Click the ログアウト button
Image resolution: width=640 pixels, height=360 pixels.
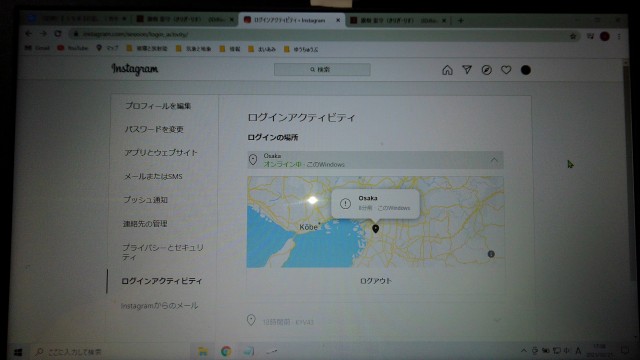click(x=376, y=281)
